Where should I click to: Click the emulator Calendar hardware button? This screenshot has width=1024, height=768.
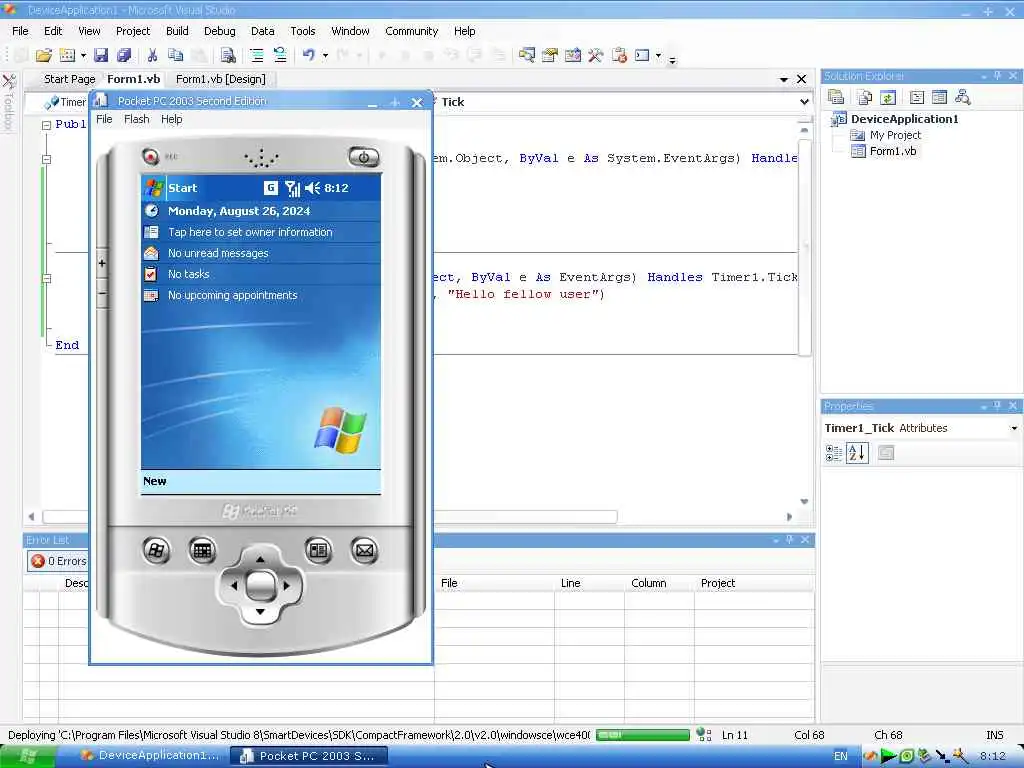point(202,551)
